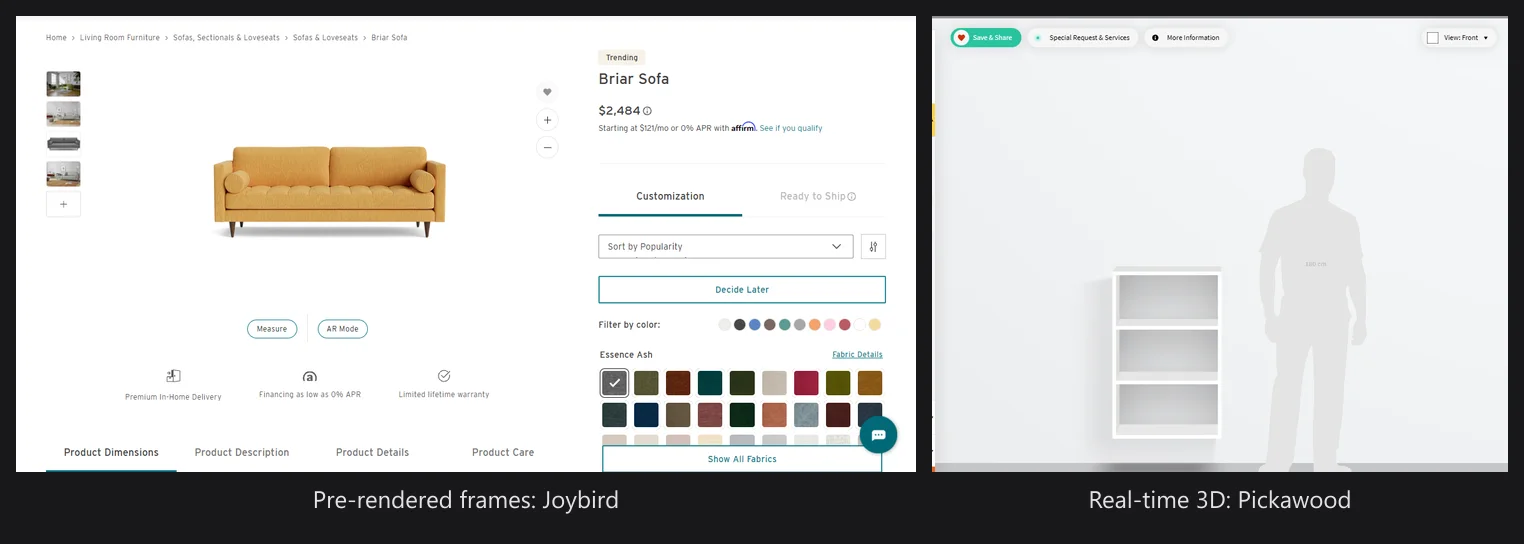The image size is (1524, 544).
Task: Zoom in on the sofa image with plus button
Action: point(547,120)
